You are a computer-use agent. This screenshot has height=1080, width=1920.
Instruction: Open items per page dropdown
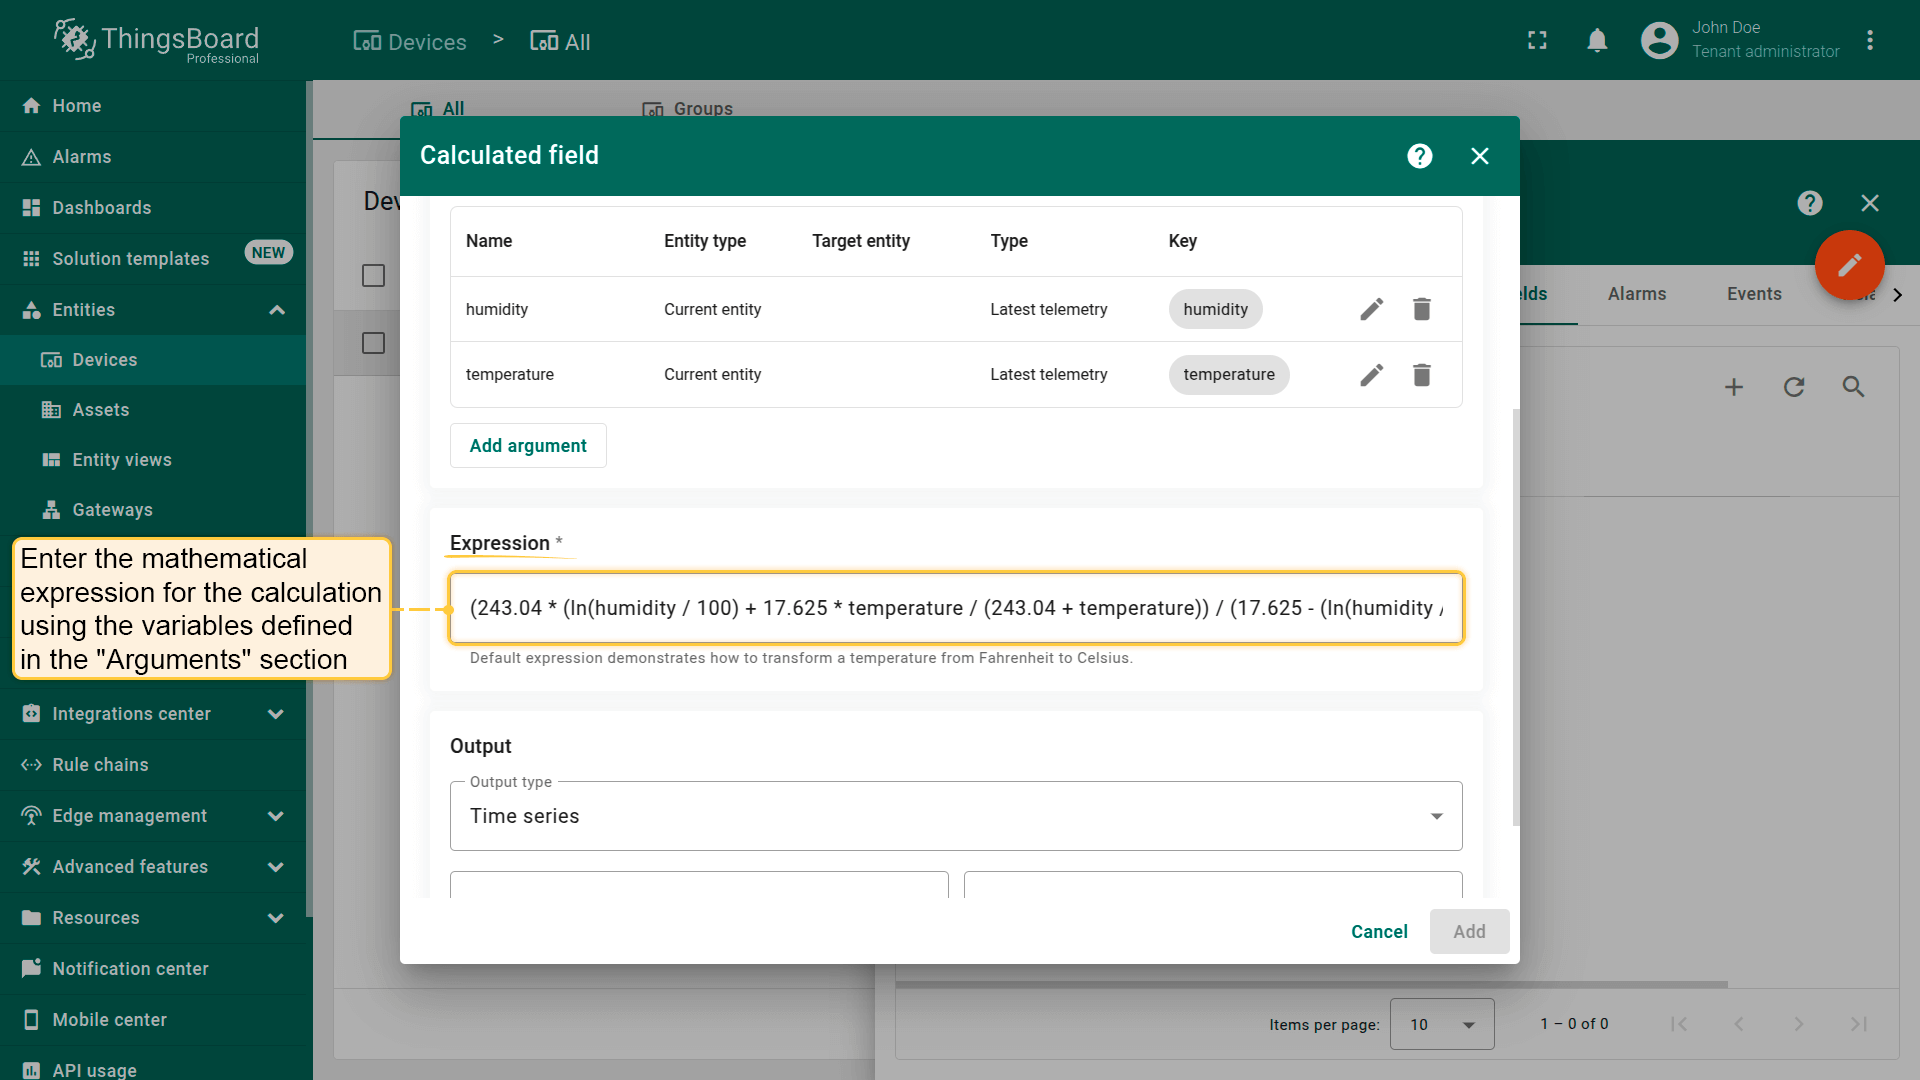point(1441,1024)
